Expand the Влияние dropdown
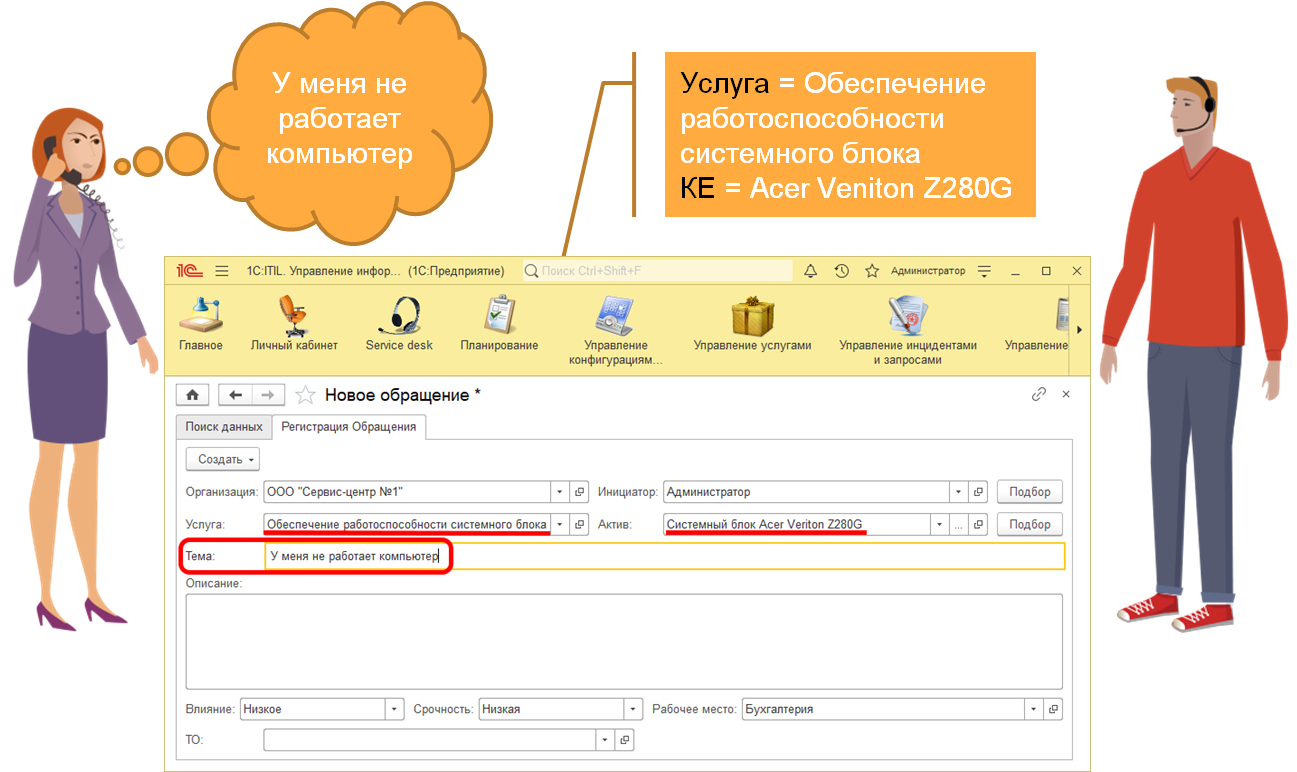This screenshot has height=772, width=1297. (x=394, y=709)
